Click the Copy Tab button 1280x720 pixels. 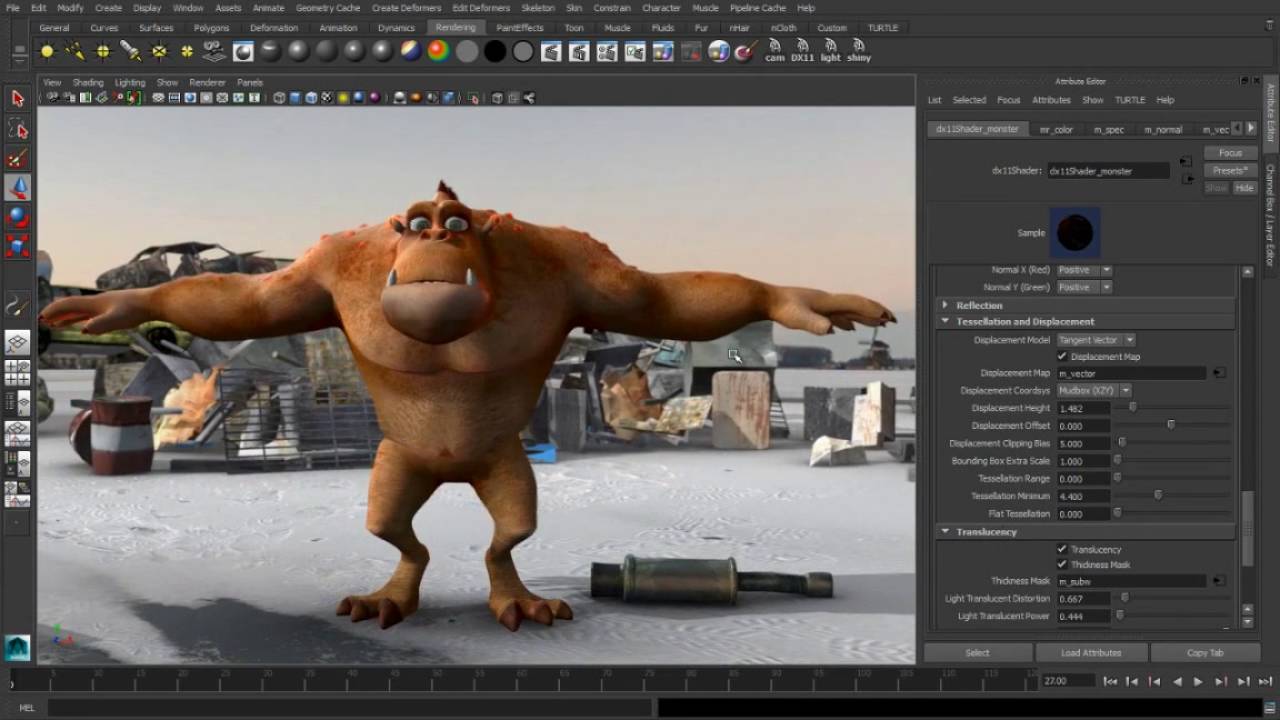click(1205, 653)
